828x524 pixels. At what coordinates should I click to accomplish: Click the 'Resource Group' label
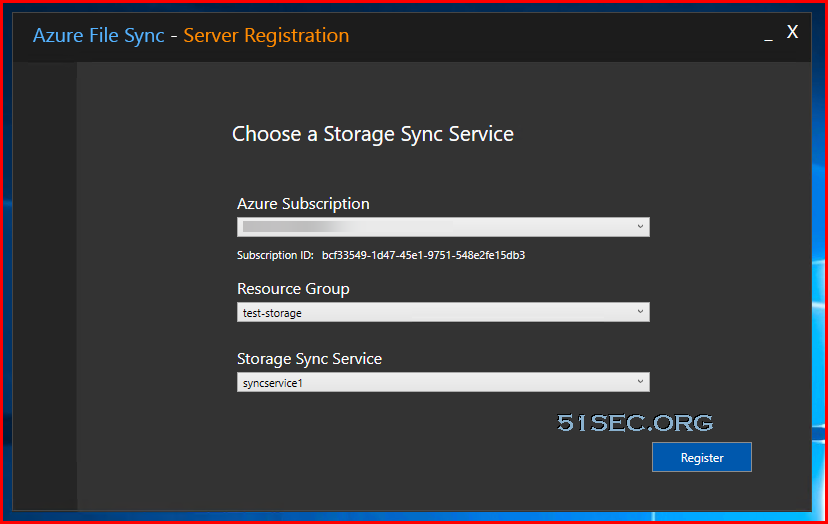tap(293, 289)
